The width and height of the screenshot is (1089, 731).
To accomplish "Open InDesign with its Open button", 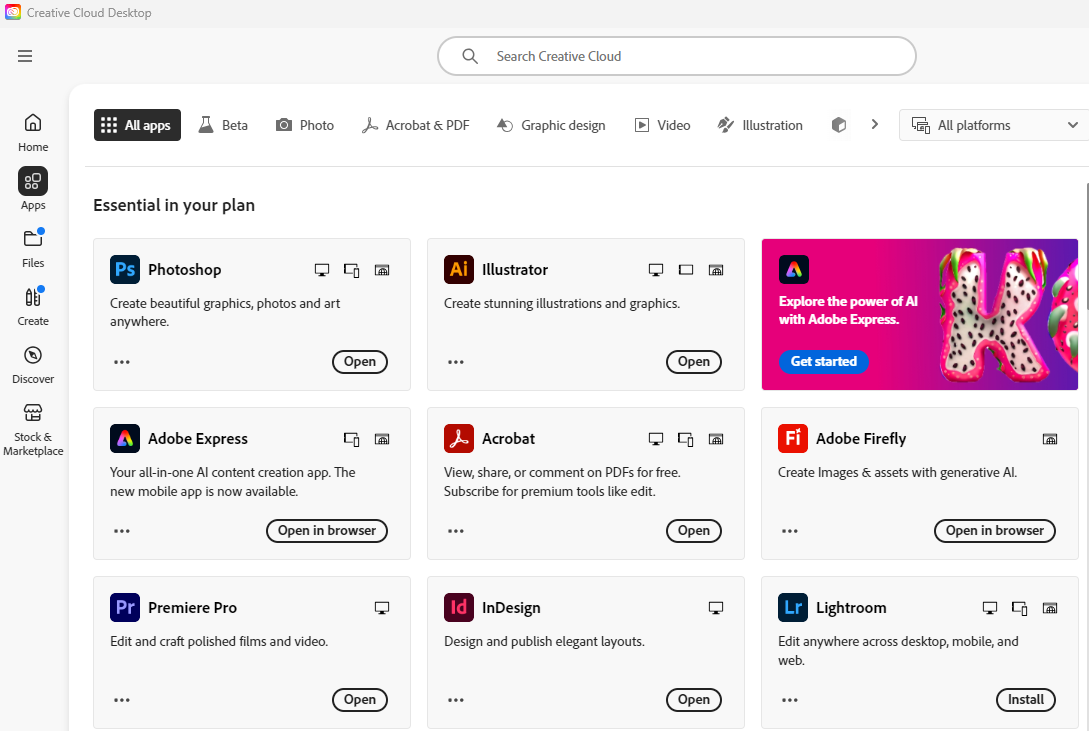I will tap(694, 700).
